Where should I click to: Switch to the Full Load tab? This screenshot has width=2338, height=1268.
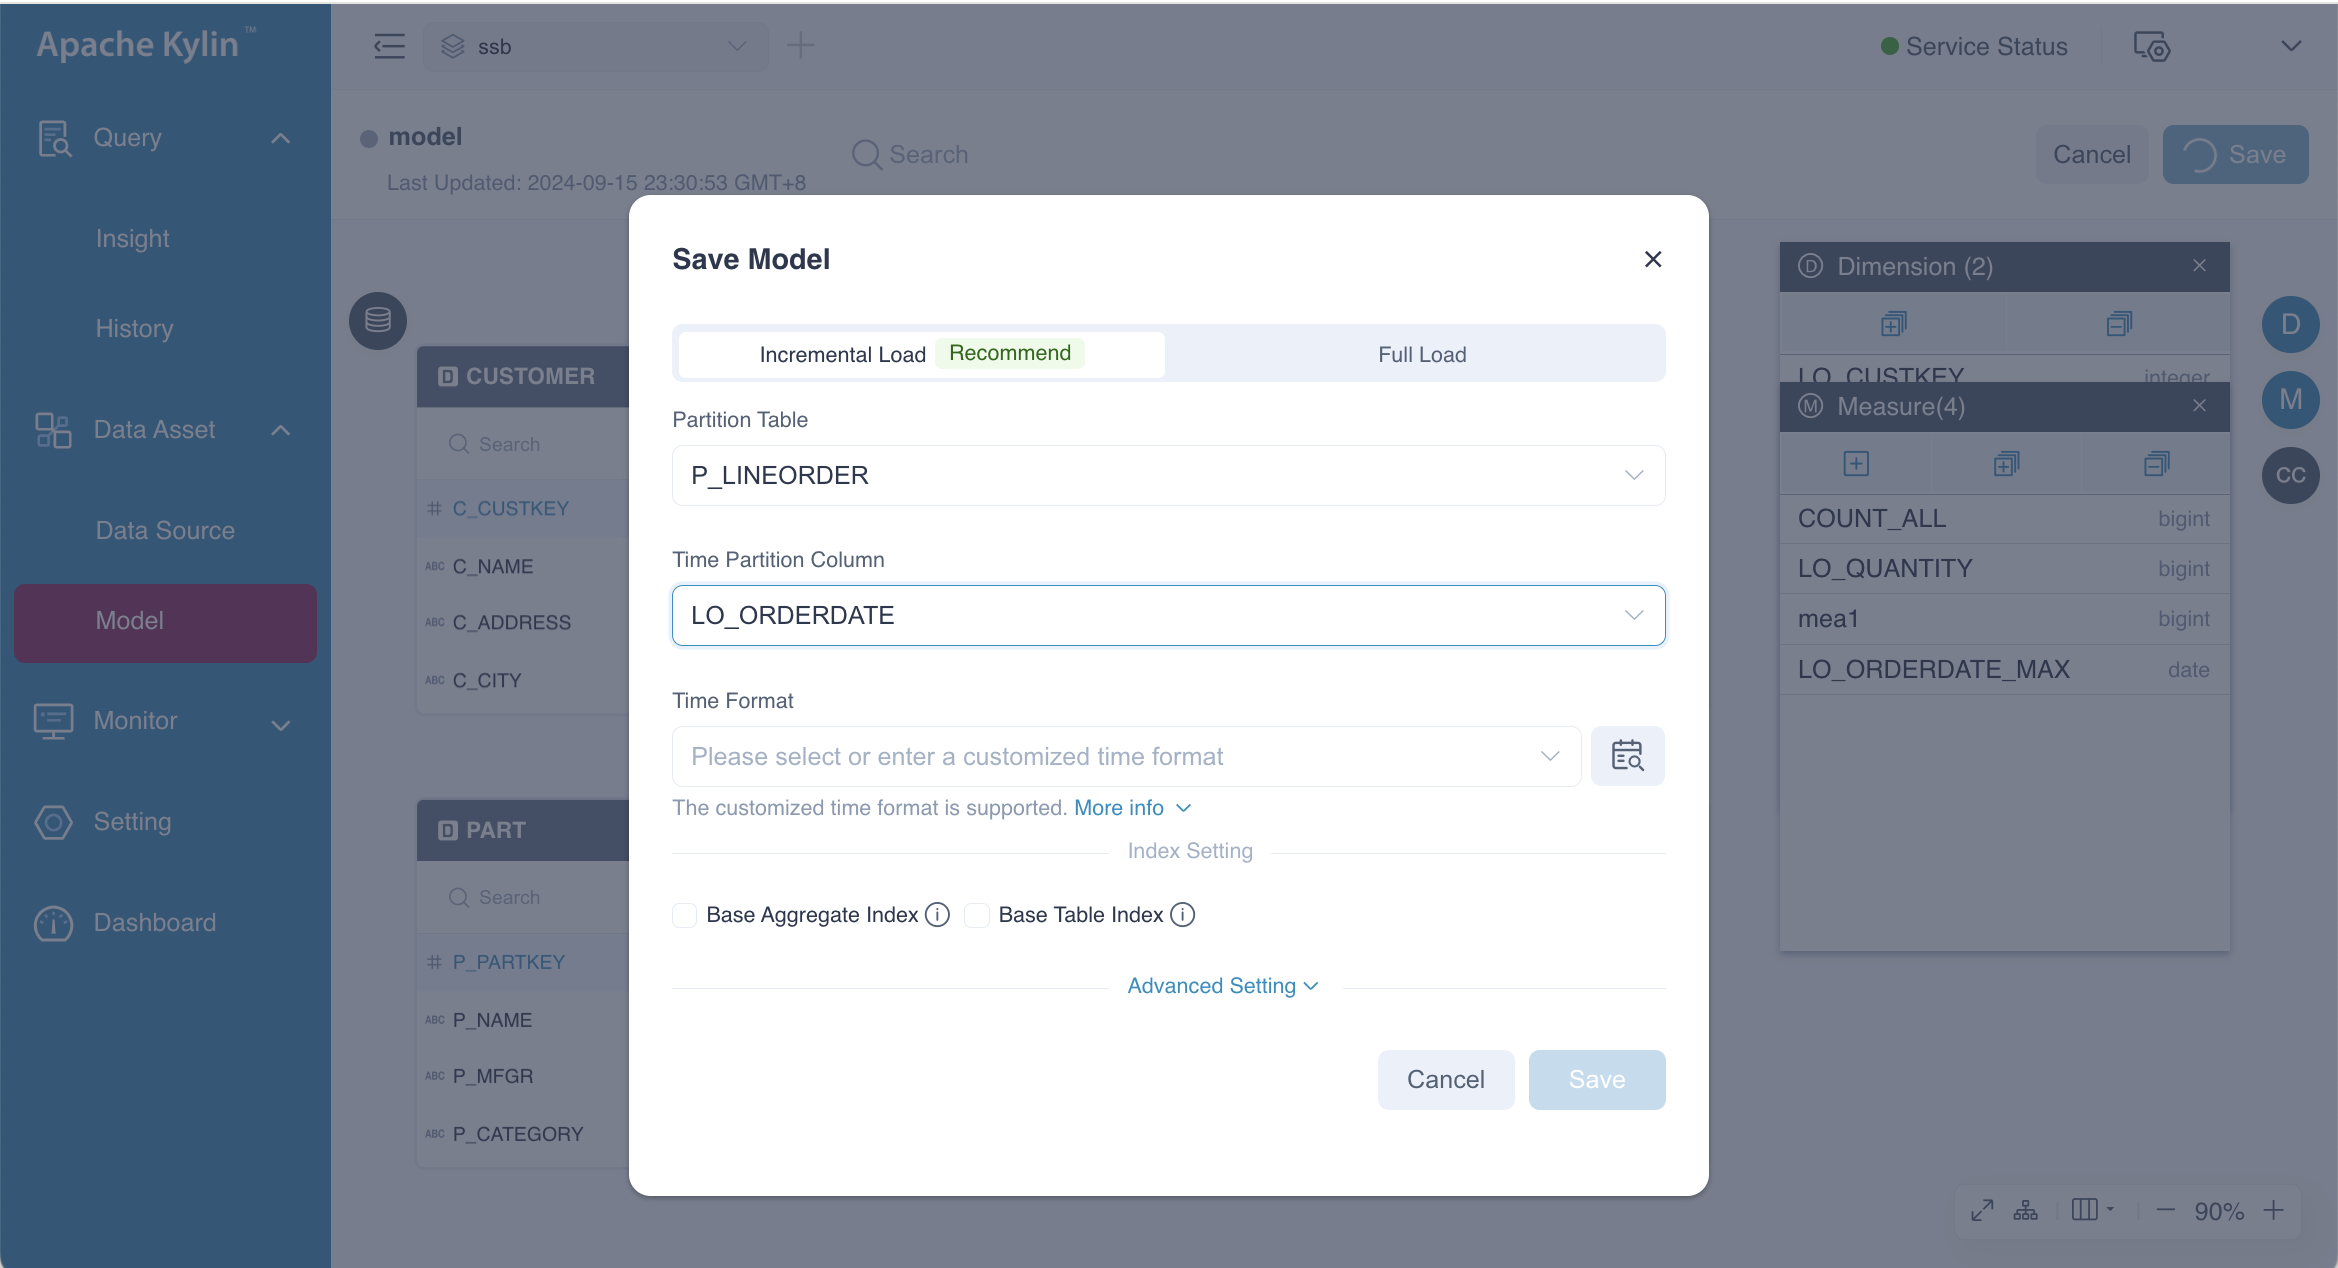click(x=1421, y=354)
